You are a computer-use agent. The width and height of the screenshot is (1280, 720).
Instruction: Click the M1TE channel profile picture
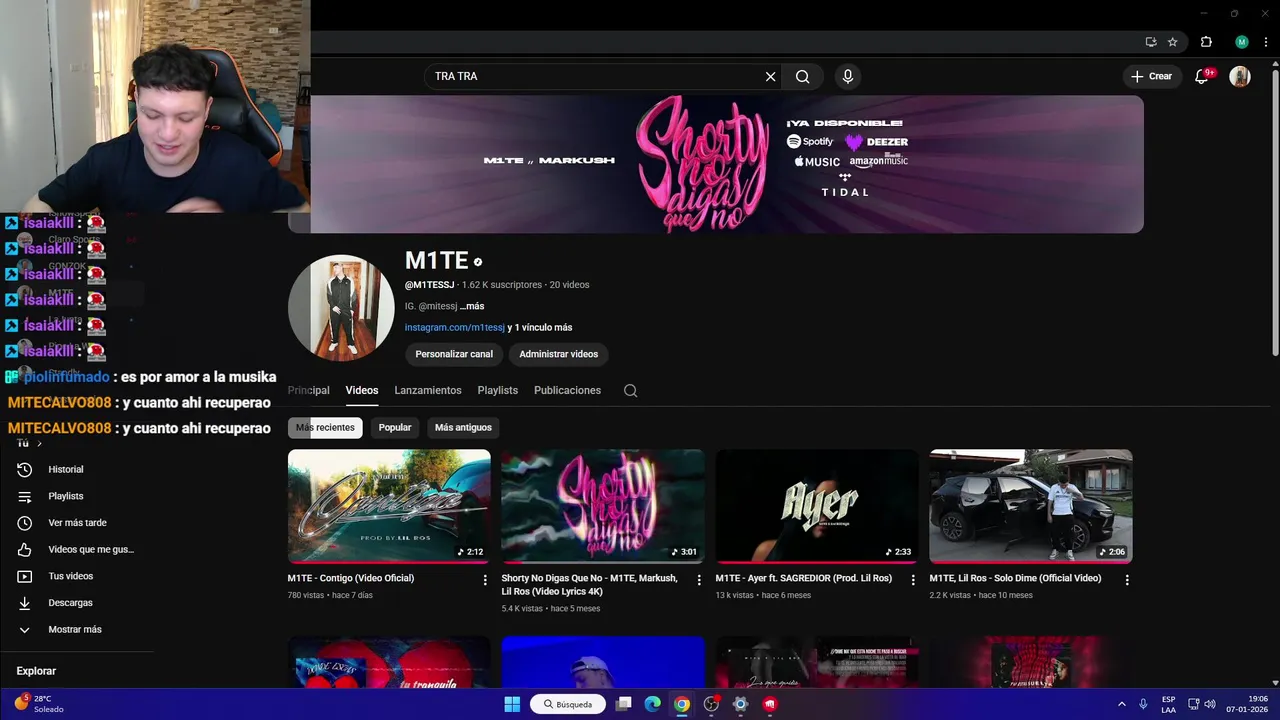tap(341, 308)
